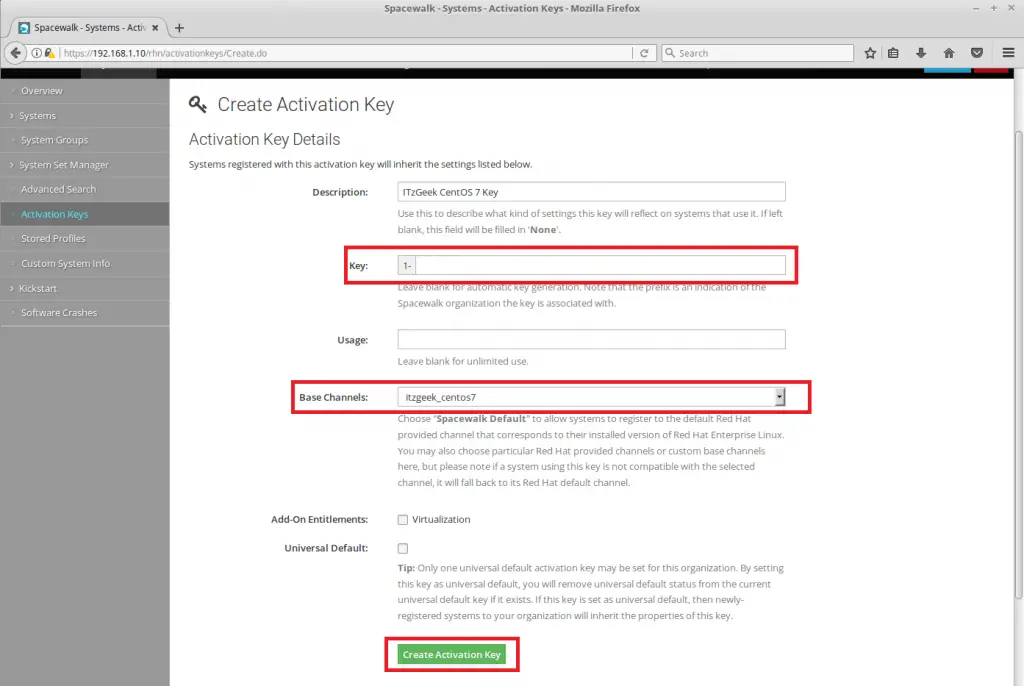Open the bookmarks list icon

893,53
